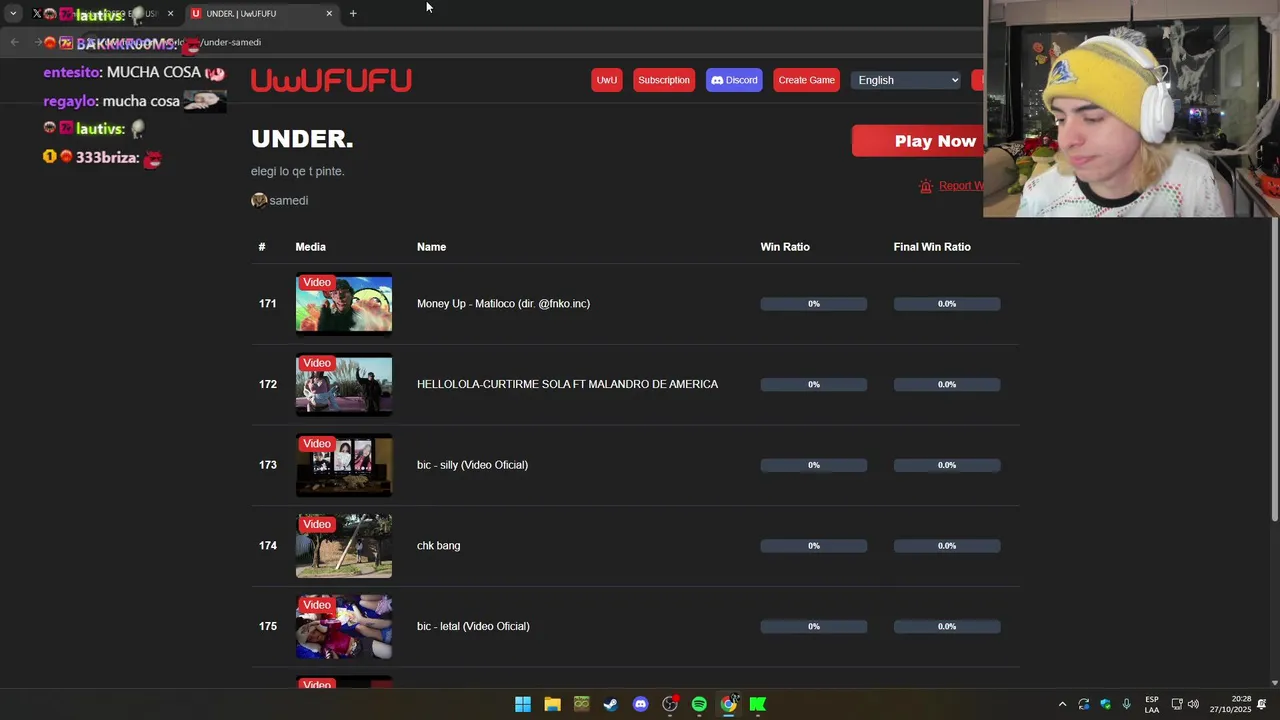1280x720 pixels.
Task: Sort by Final Win Ratio header
Action: [932, 247]
